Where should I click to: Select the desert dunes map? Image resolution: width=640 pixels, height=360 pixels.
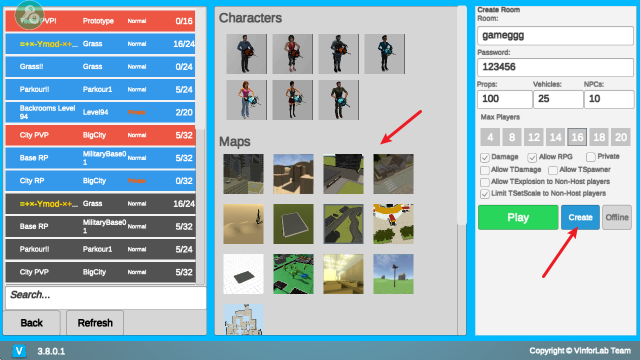(243, 224)
